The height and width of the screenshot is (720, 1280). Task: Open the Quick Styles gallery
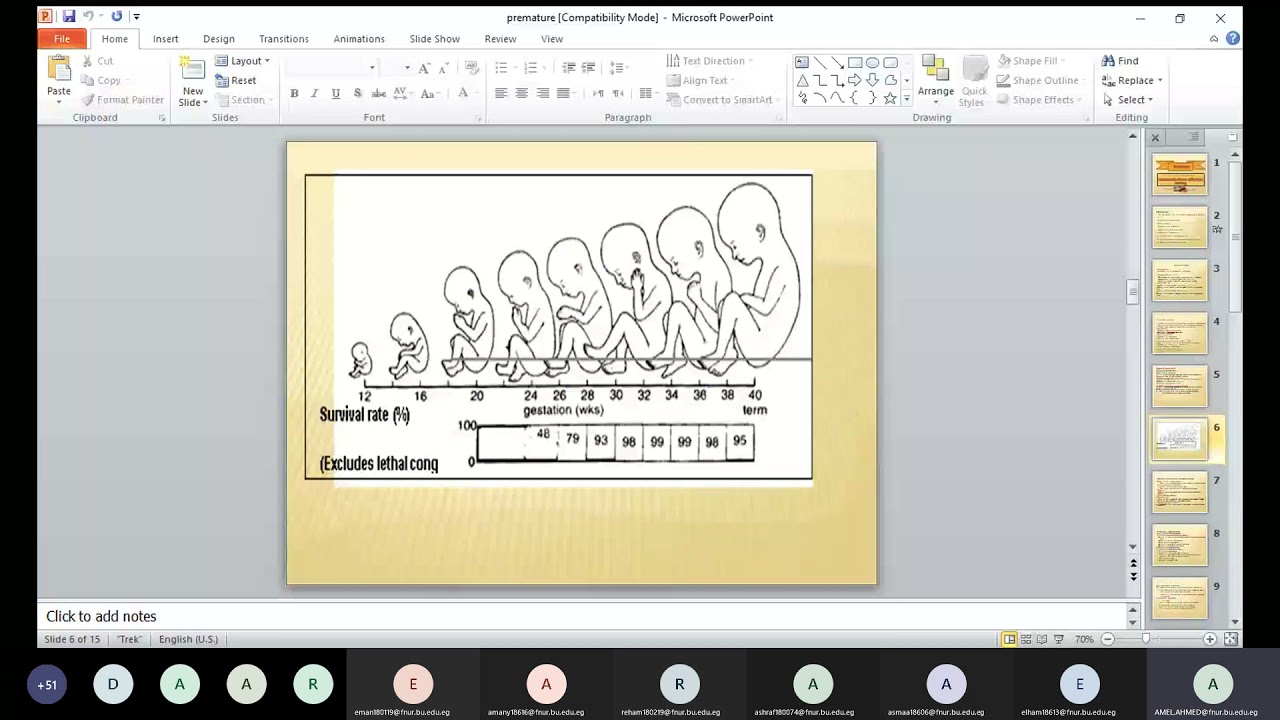coord(972,81)
